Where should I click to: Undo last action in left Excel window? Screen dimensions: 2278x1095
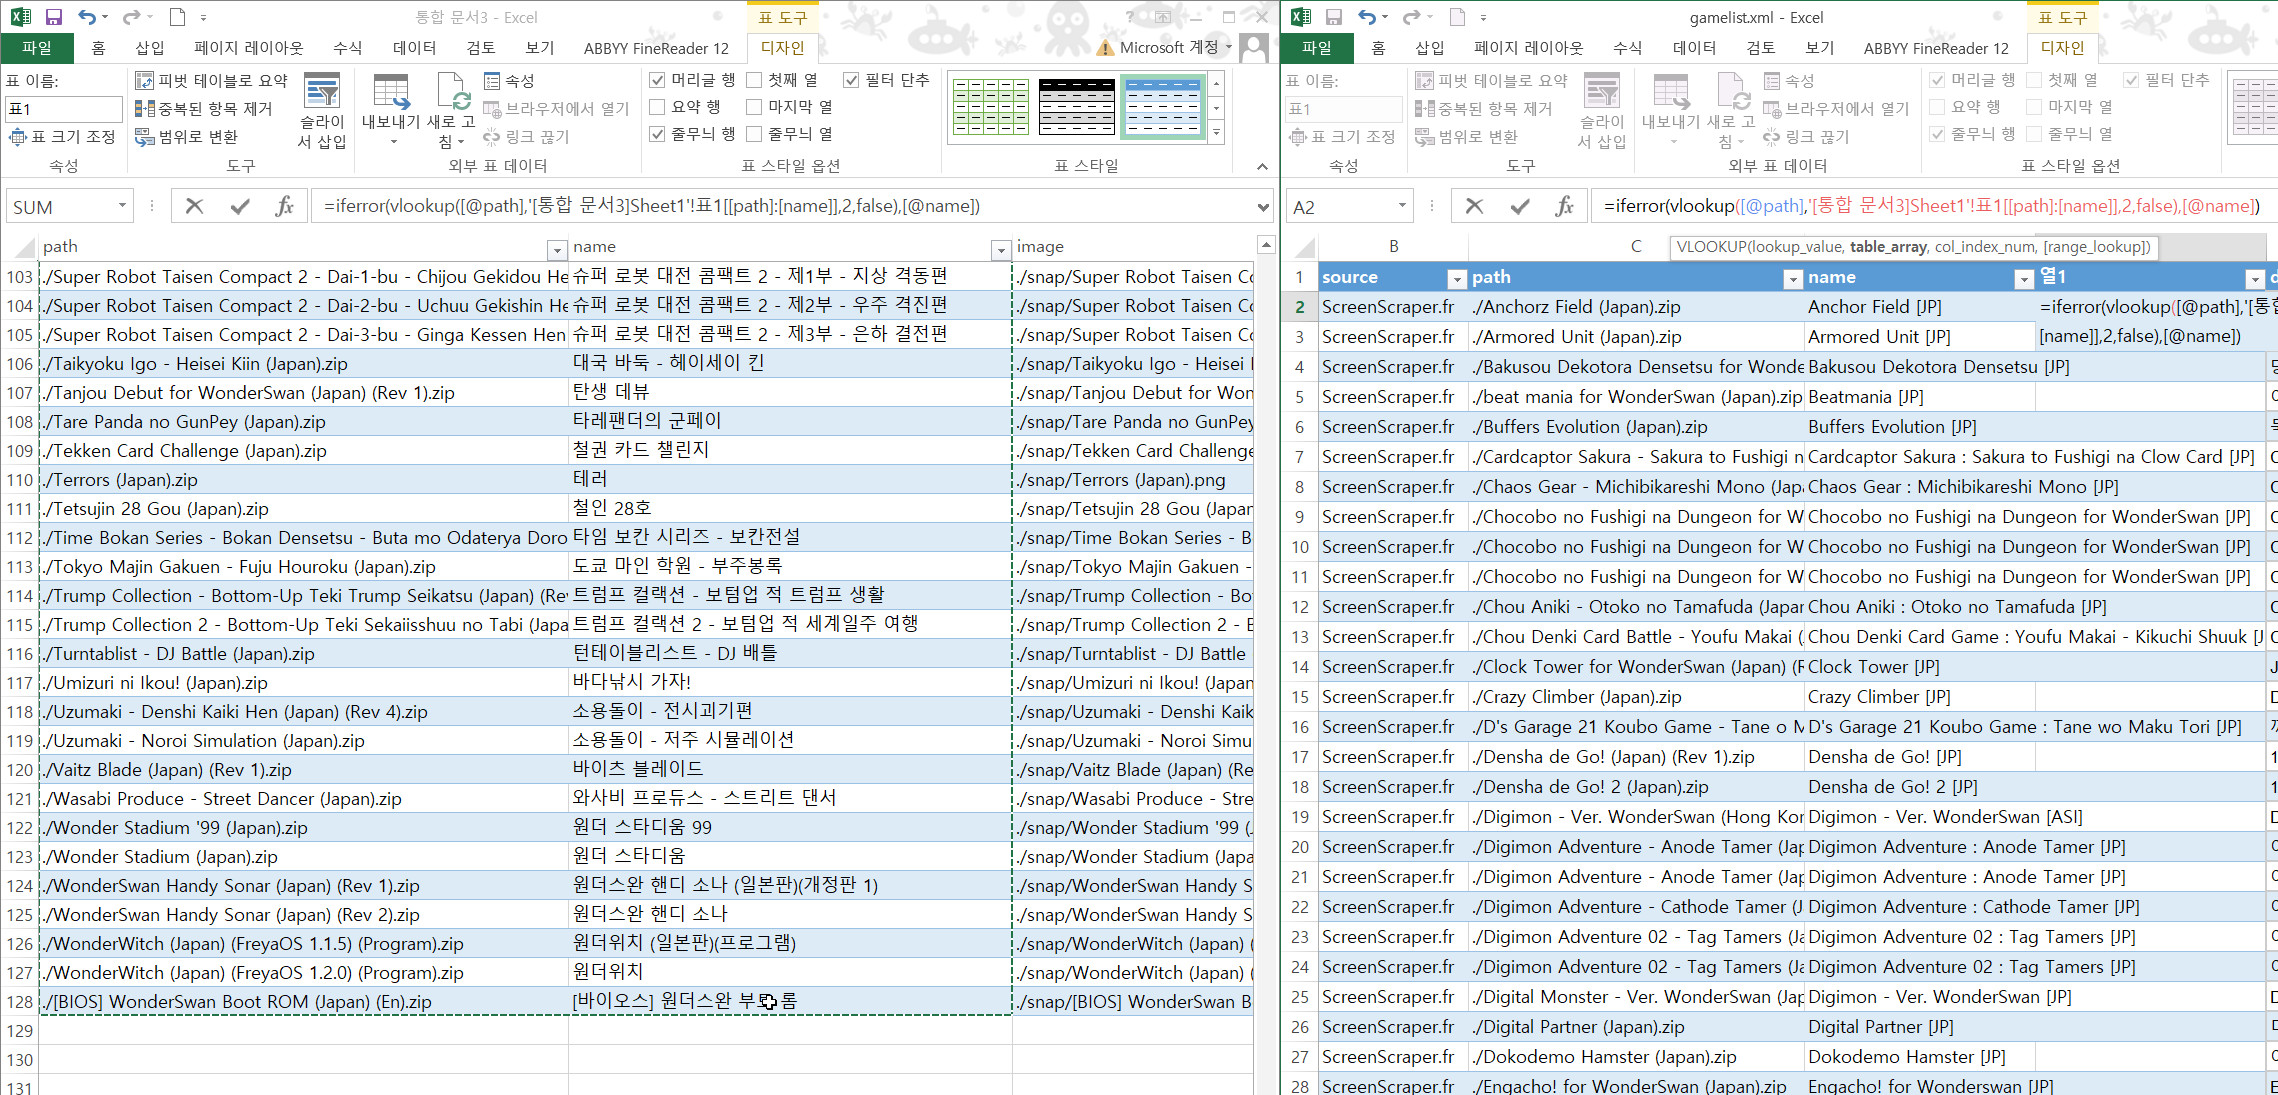[x=87, y=17]
